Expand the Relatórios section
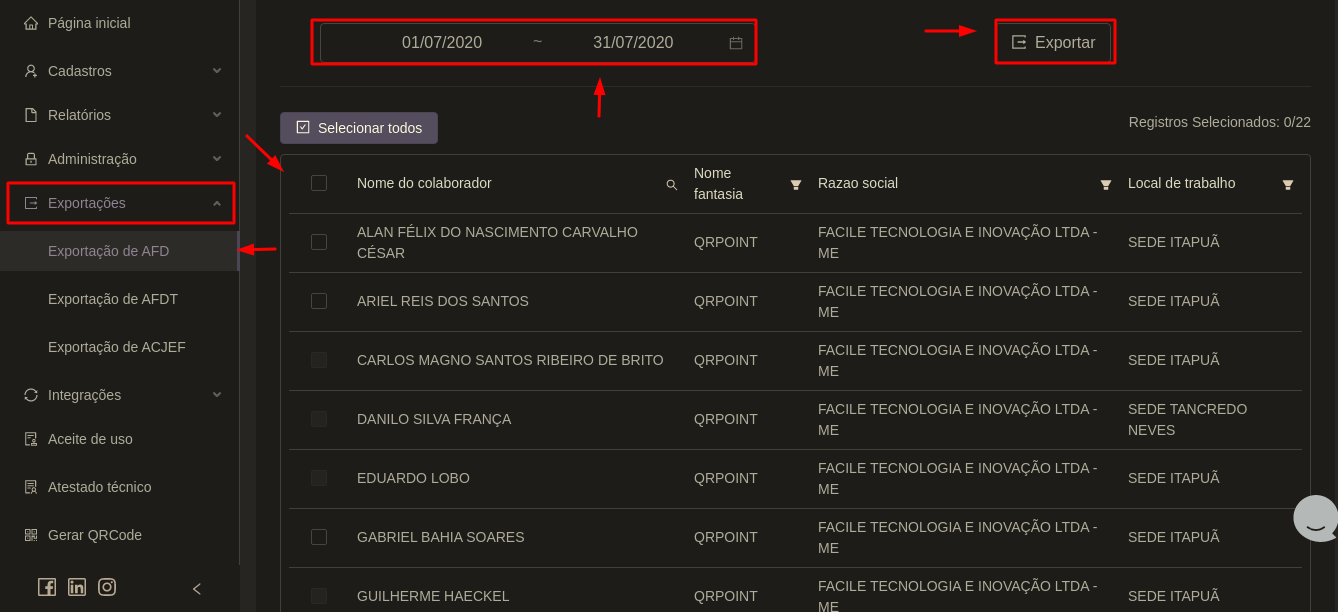The height and width of the screenshot is (612, 1338). 120,115
